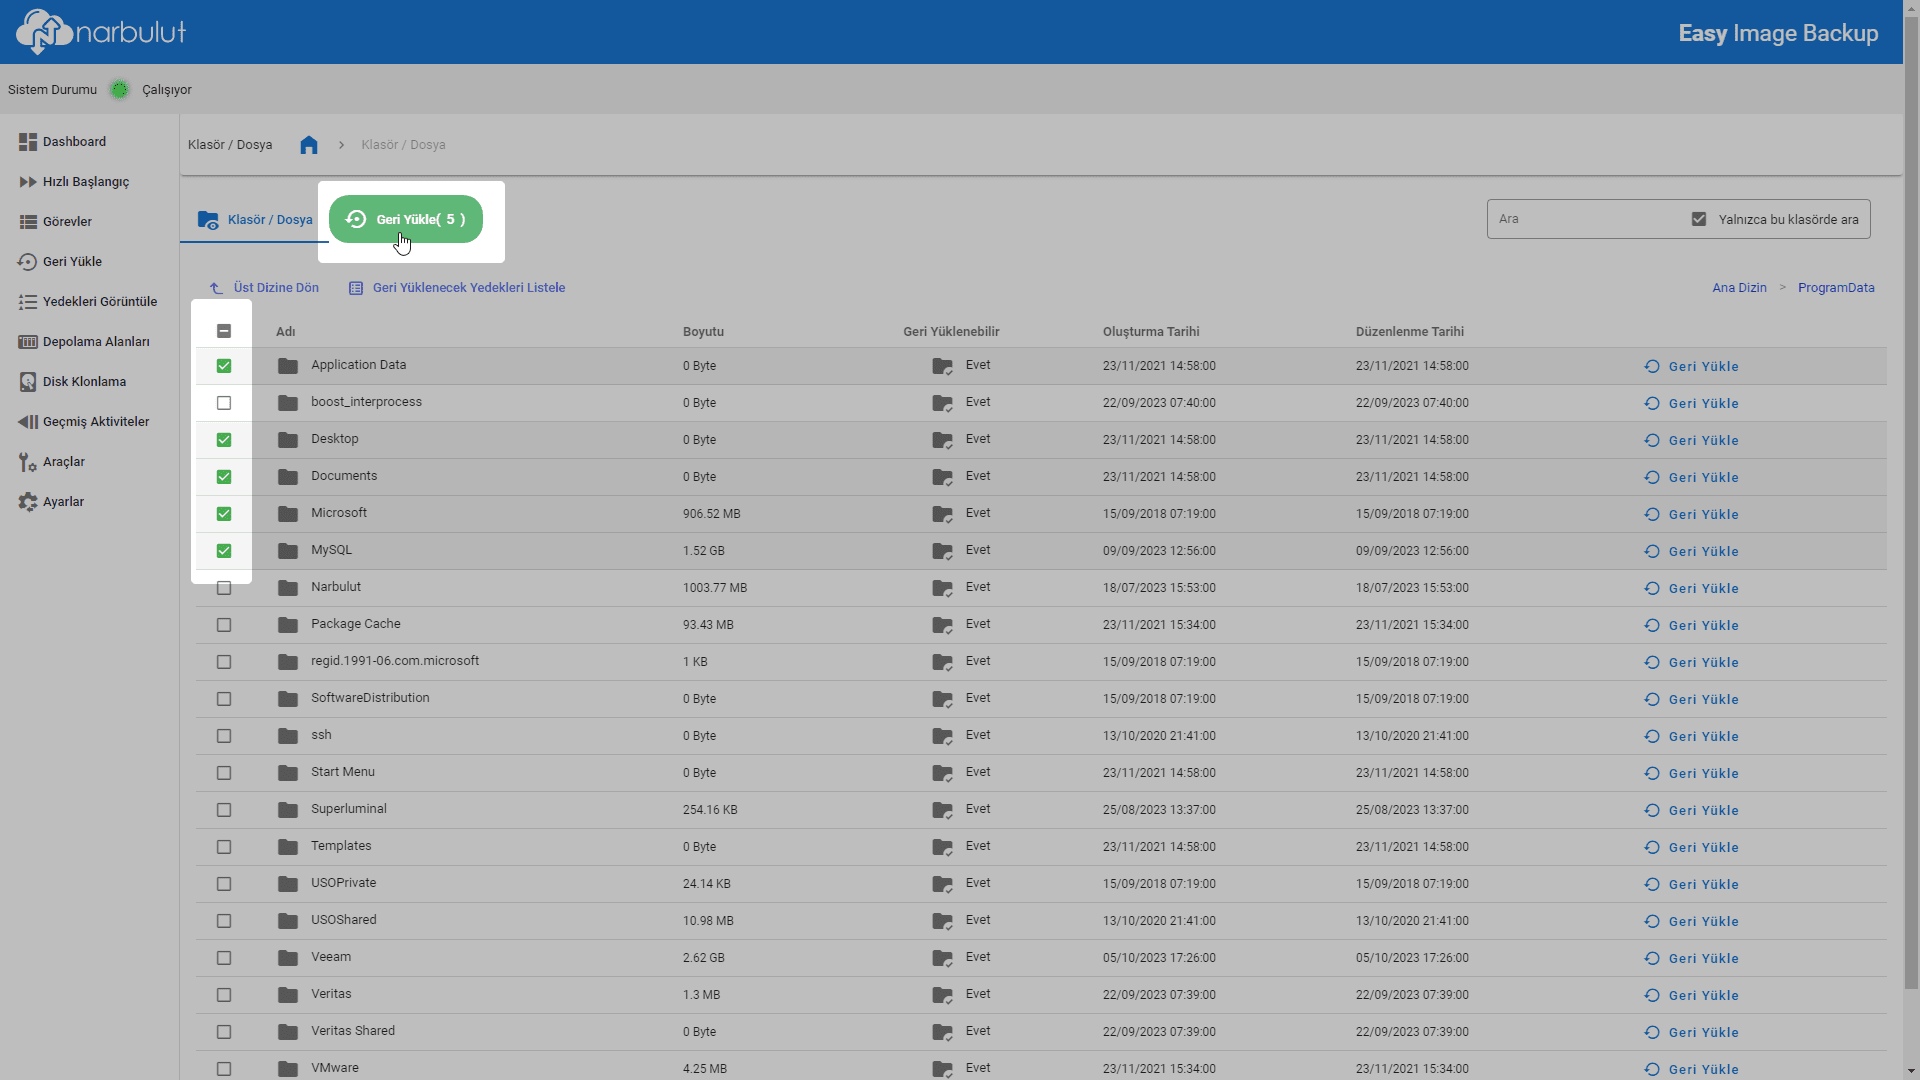
Task: Uncheck the Application Data folder checkbox
Action: click(224, 366)
